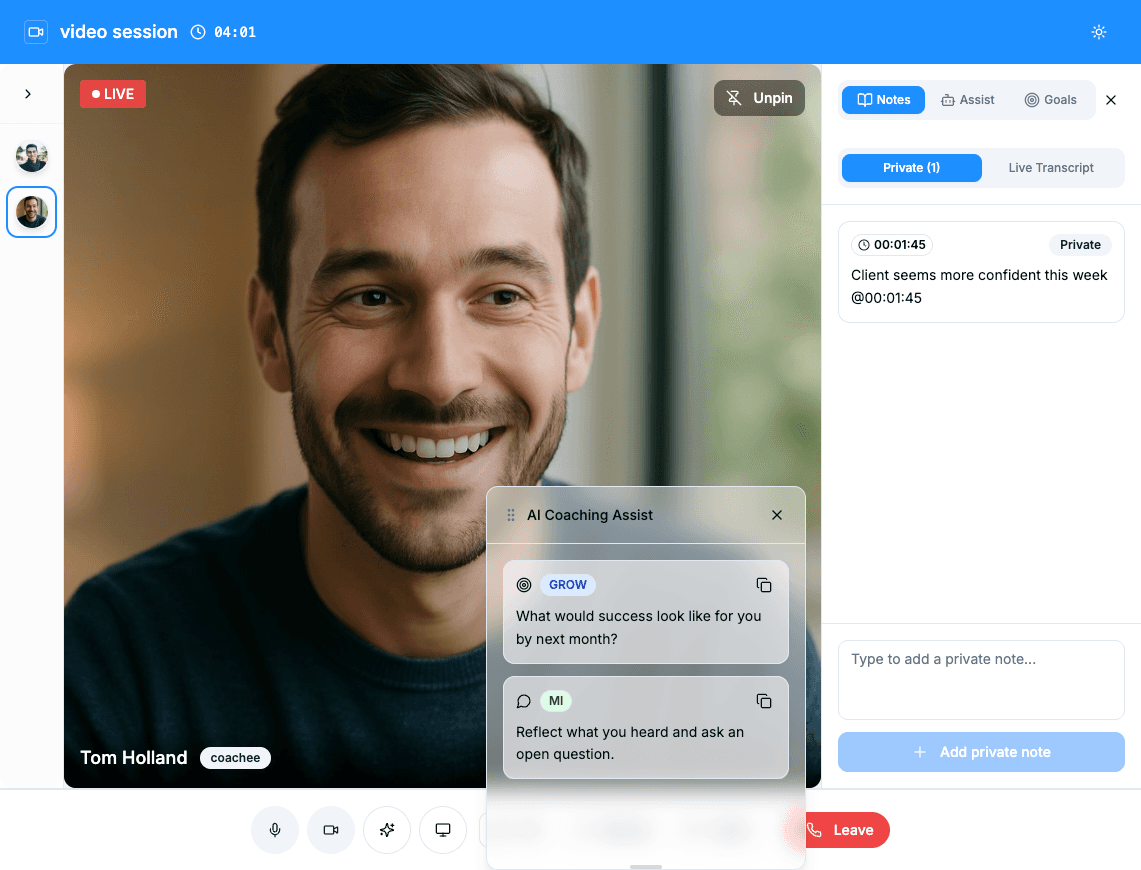Turn off the camera
Viewport: 1141px width, 870px height.
pyautogui.click(x=331, y=830)
